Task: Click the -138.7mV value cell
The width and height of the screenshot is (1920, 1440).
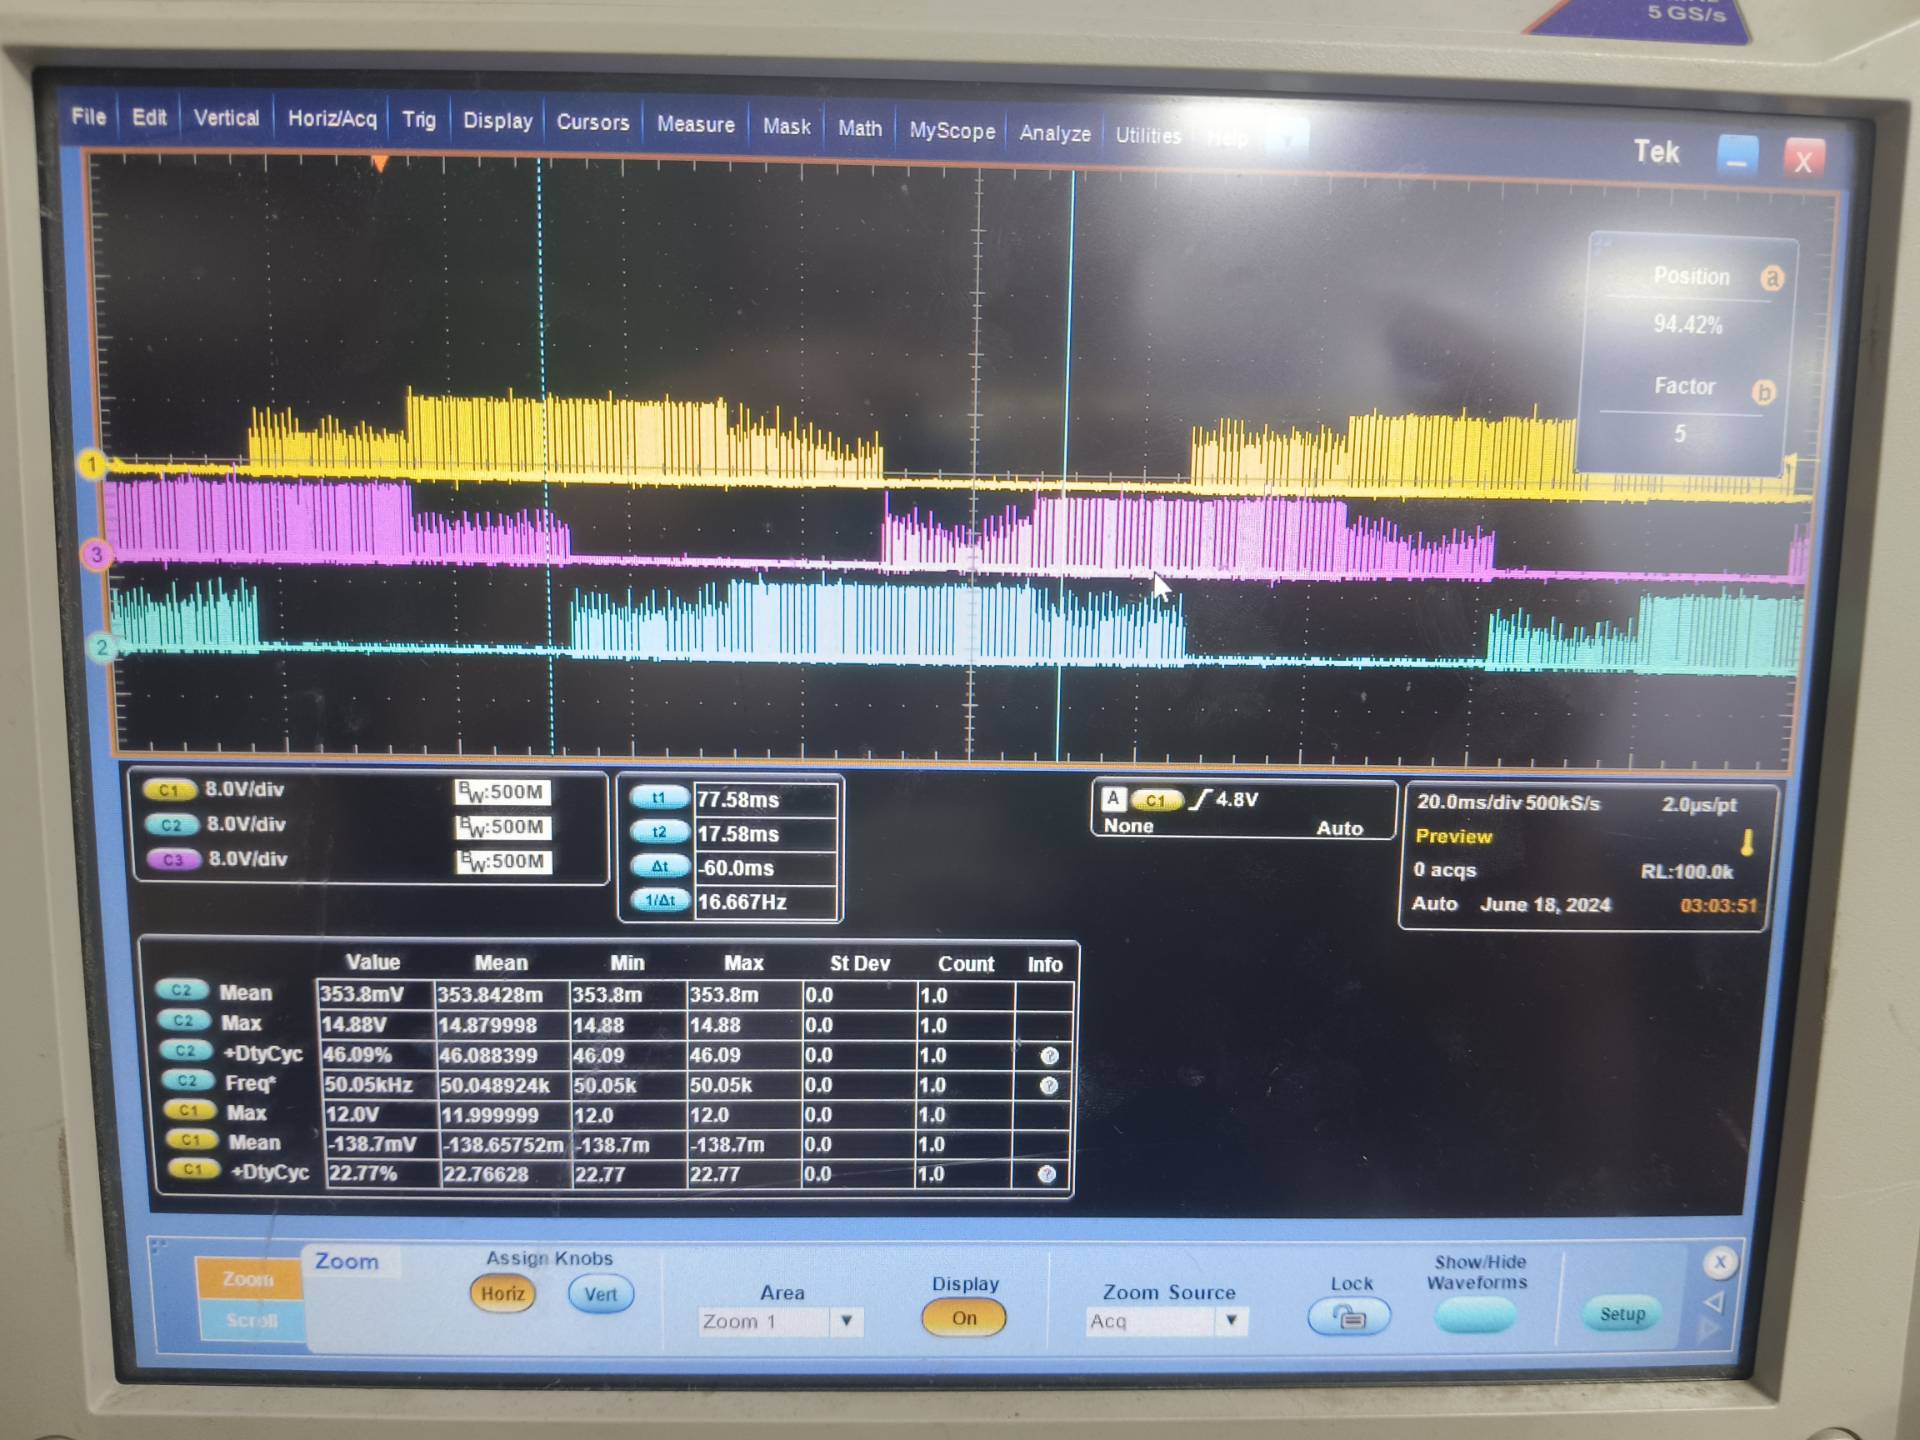Action: 383,1144
